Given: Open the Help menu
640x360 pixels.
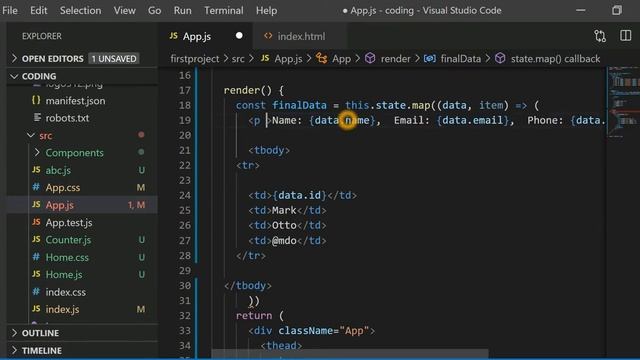Looking at the screenshot, I should [x=267, y=10].
